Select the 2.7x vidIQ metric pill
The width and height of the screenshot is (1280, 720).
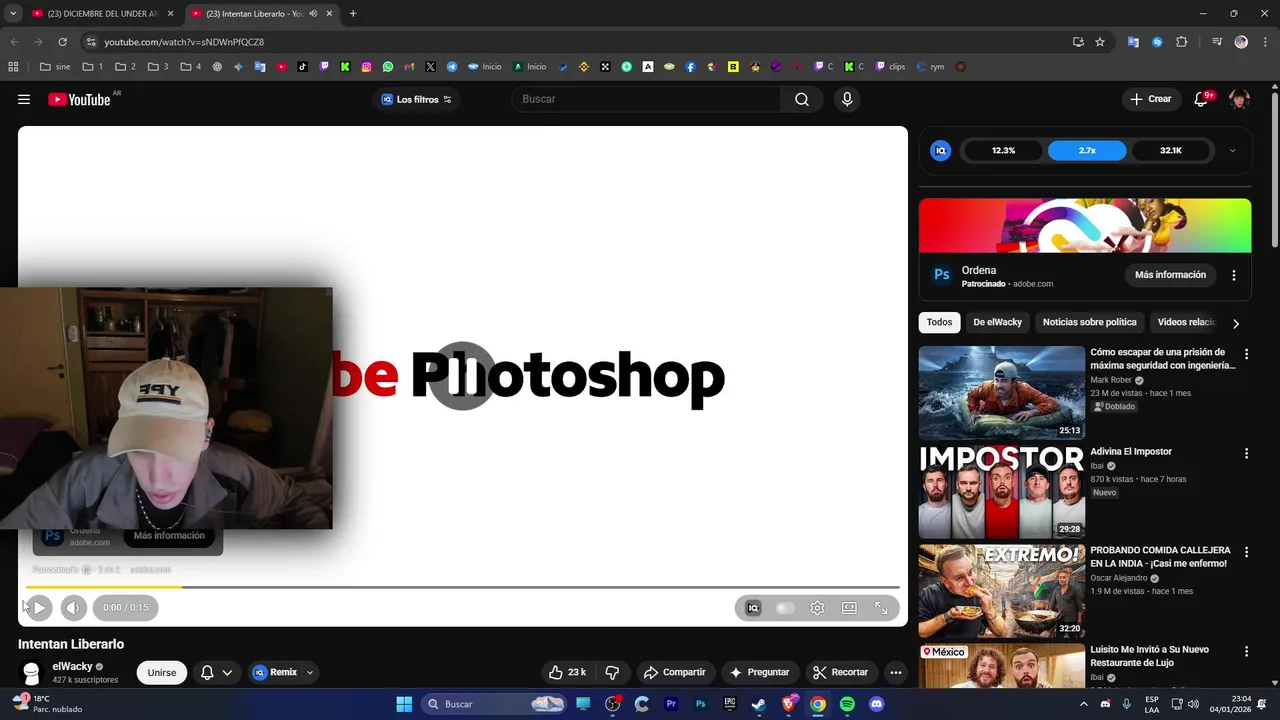click(x=1087, y=151)
